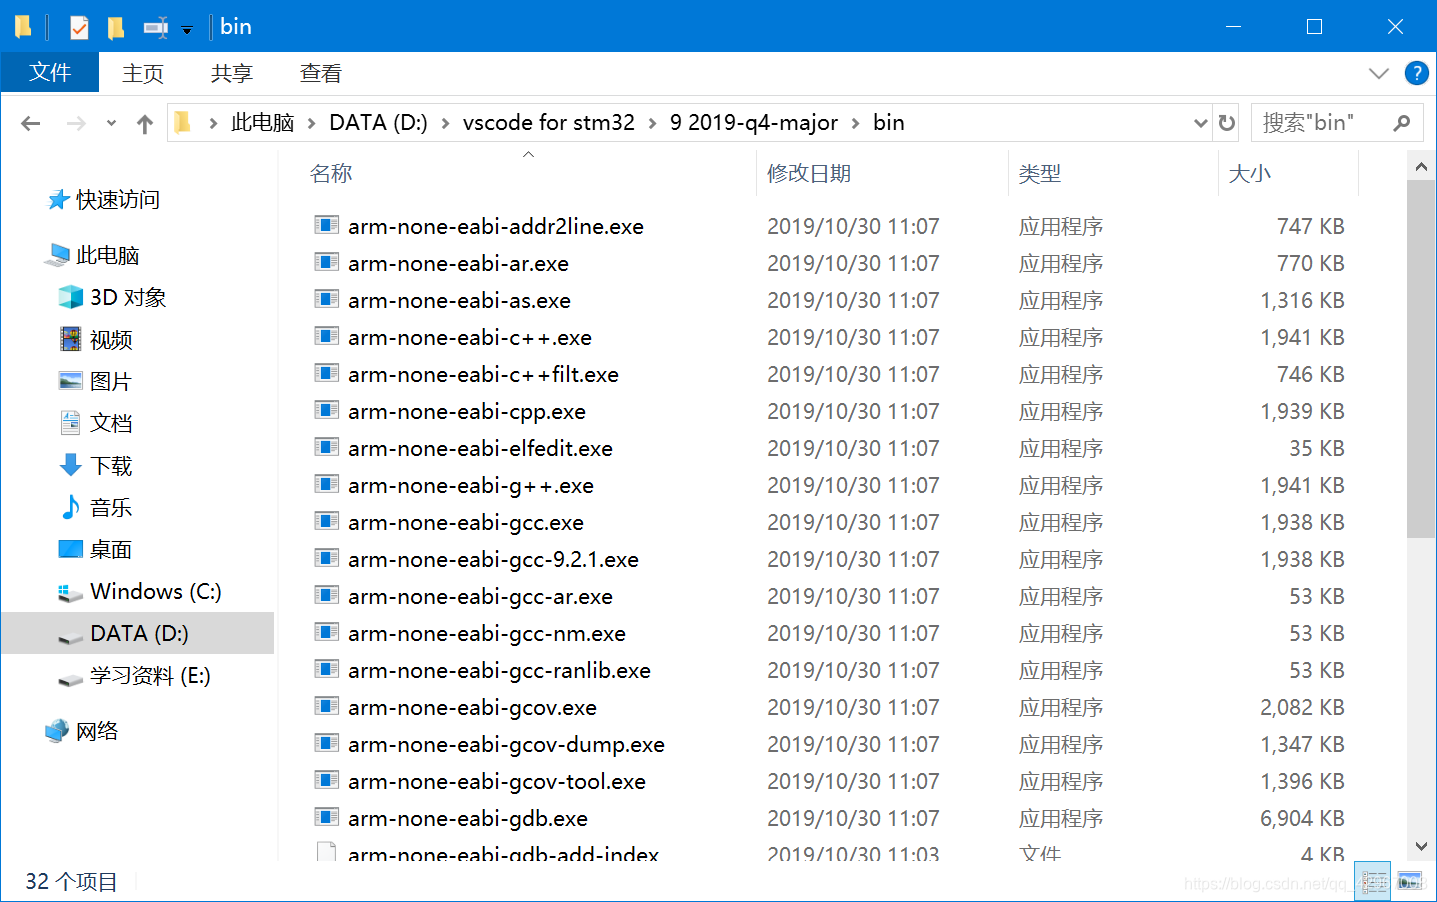The height and width of the screenshot is (902, 1437).
Task: Click the icon of arm-none-eabi-gcov-dump.exe
Action: coord(326,743)
